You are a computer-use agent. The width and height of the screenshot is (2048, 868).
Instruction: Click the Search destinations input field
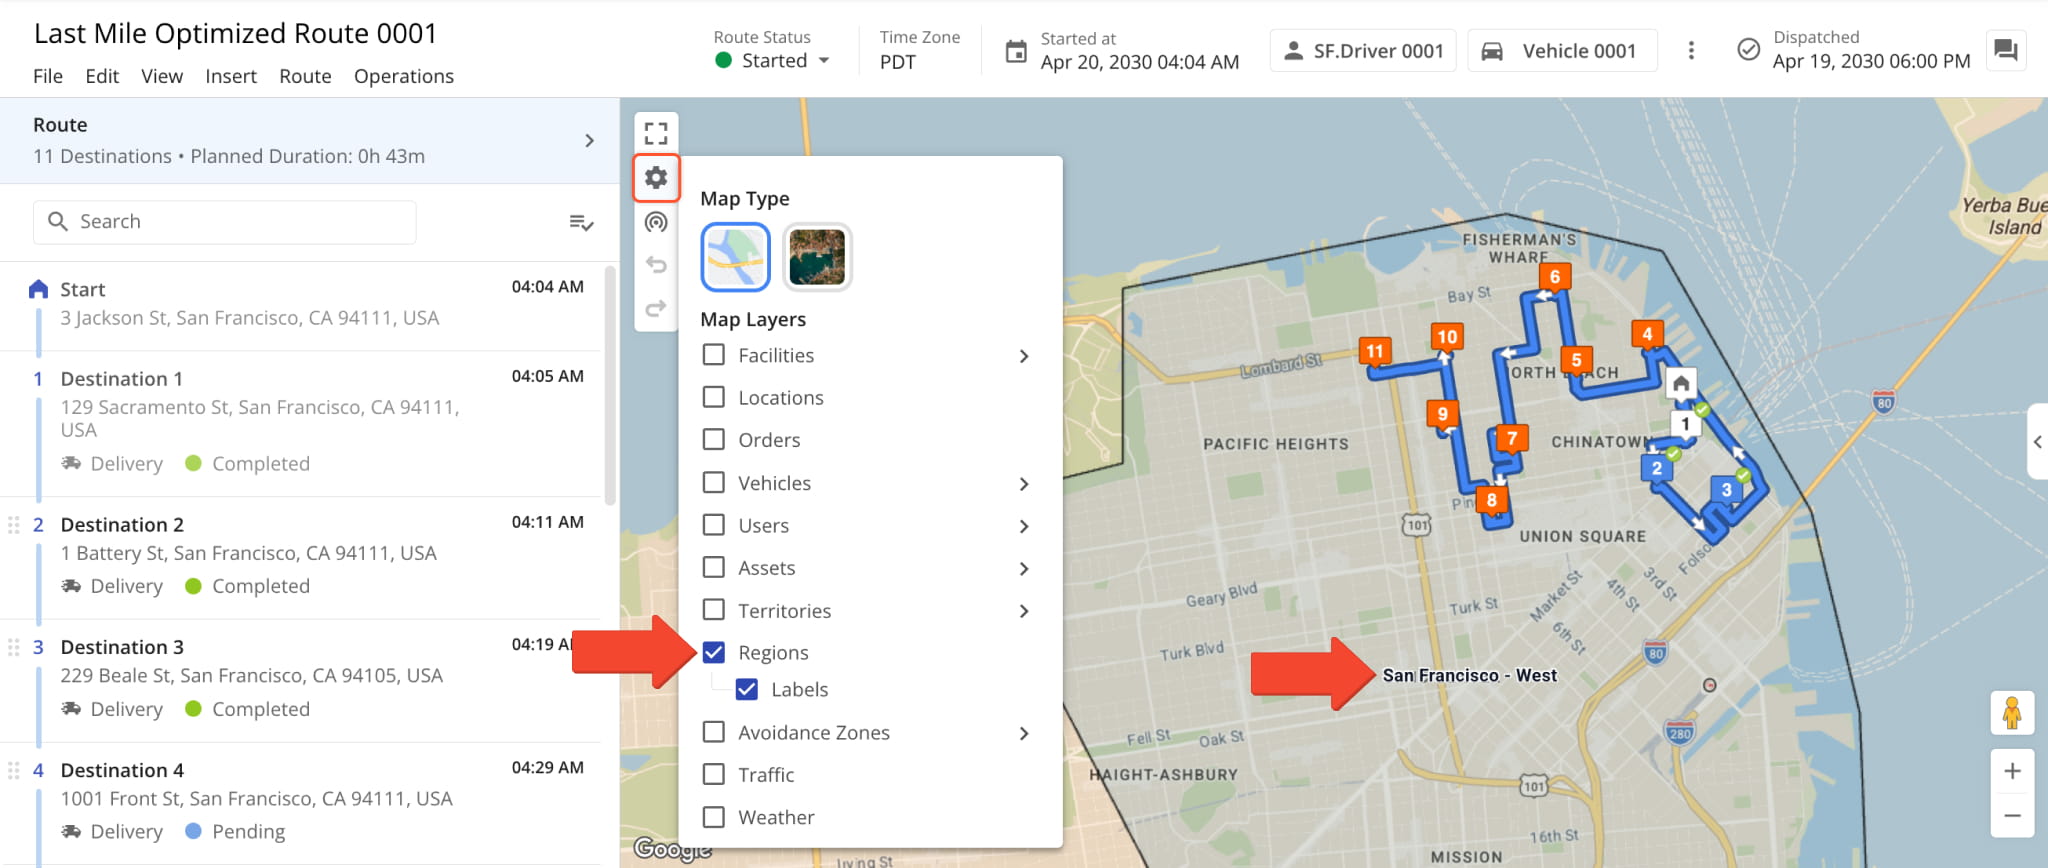coord(225,222)
